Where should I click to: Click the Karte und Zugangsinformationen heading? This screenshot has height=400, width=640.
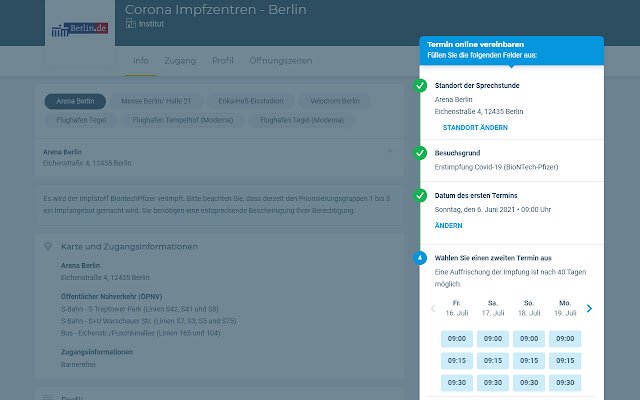(x=129, y=247)
